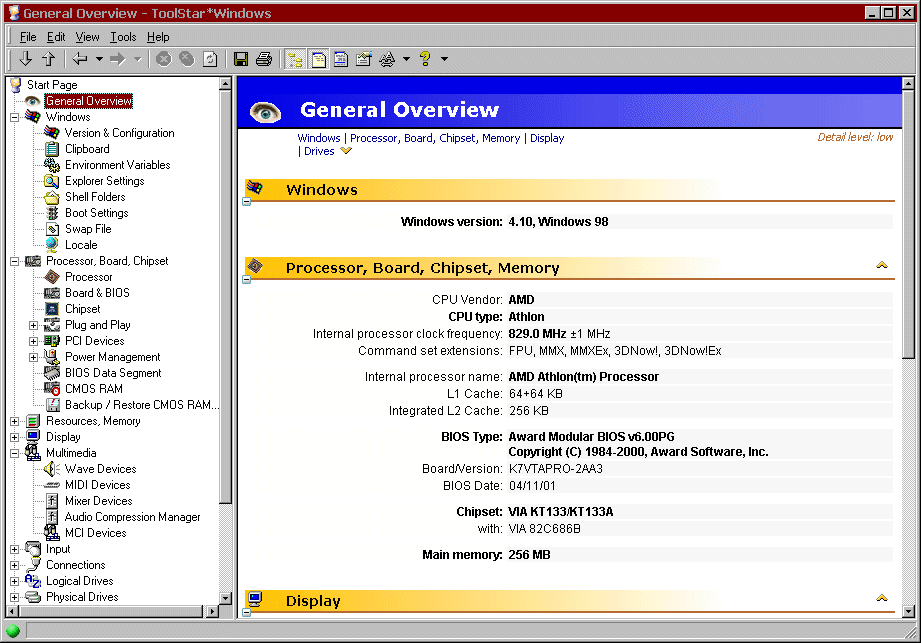Collapse the Processor, Board, Chipset, Memory section
The height and width of the screenshot is (643, 921).
[x=246, y=281]
